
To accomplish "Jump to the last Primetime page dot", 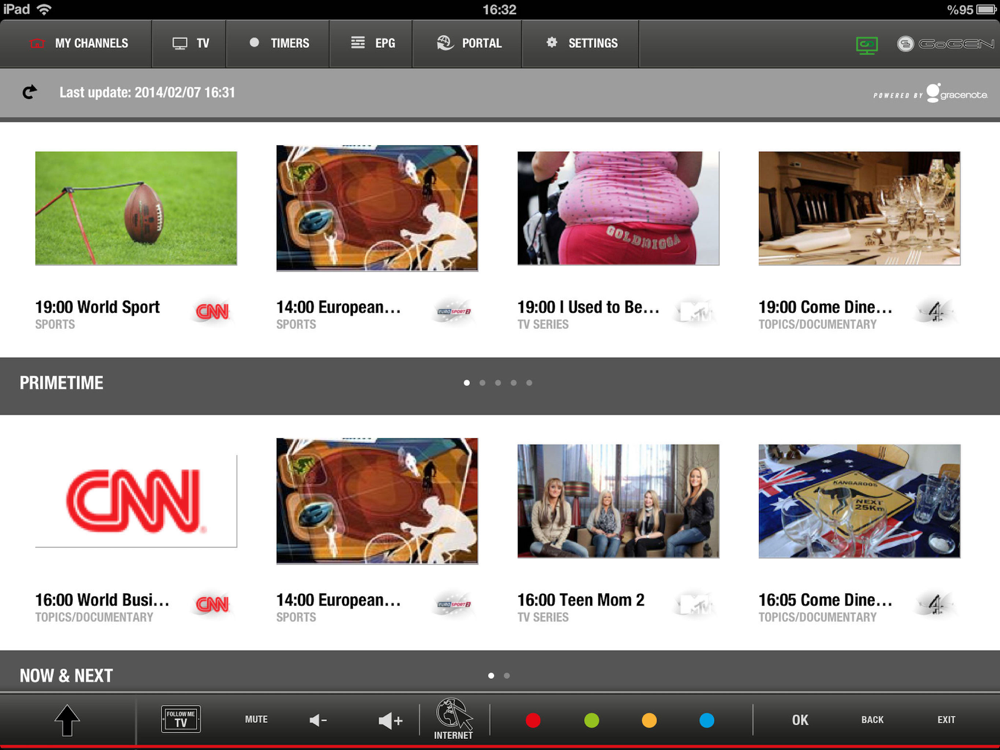I will click(529, 383).
